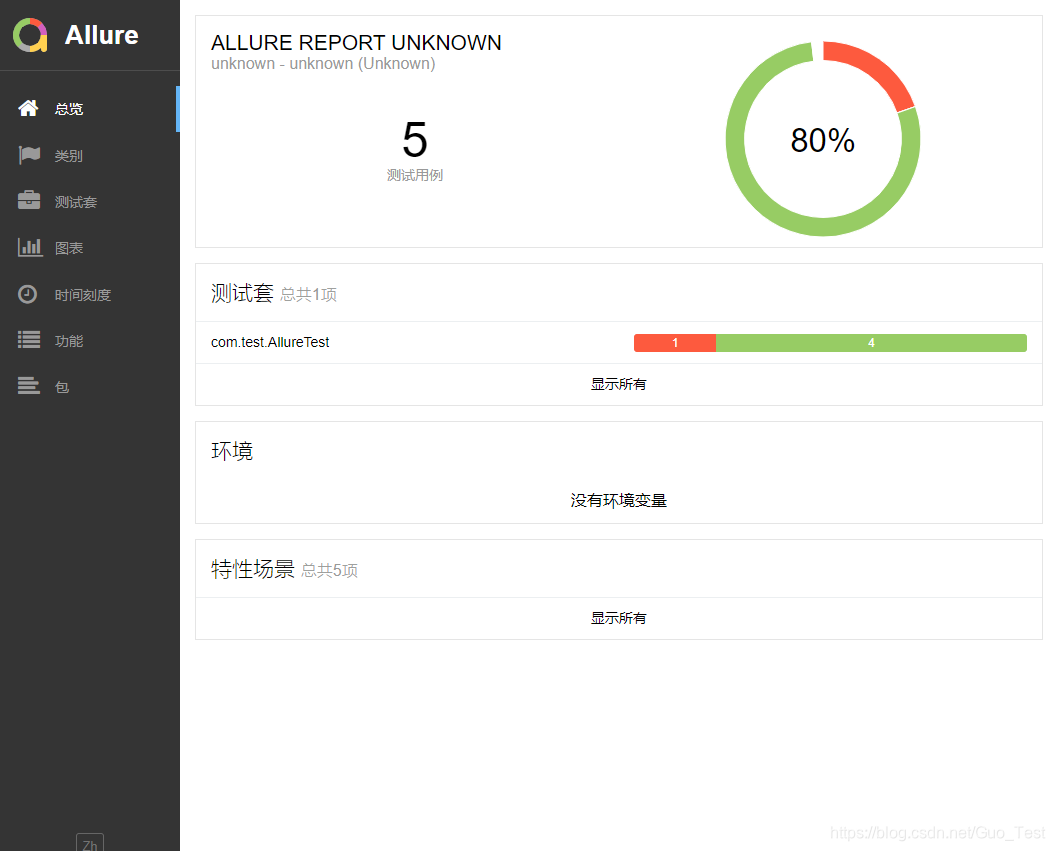1055x851 pixels.
Task: Open the Zh language selector
Action: (x=90, y=844)
